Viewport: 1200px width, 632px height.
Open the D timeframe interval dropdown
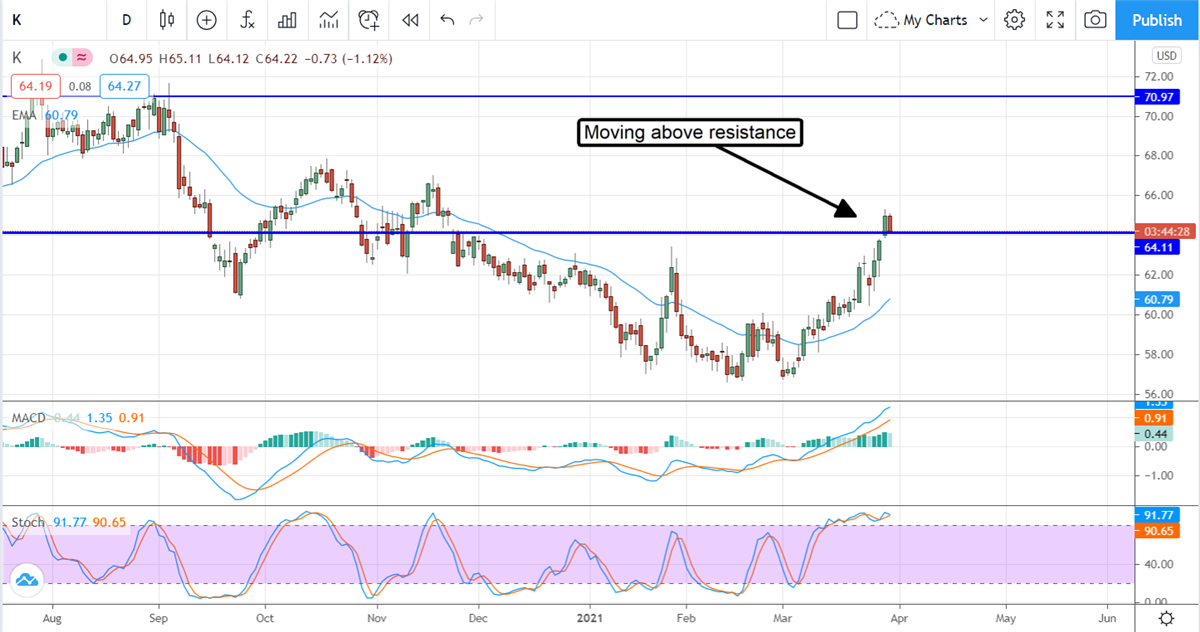point(126,20)
